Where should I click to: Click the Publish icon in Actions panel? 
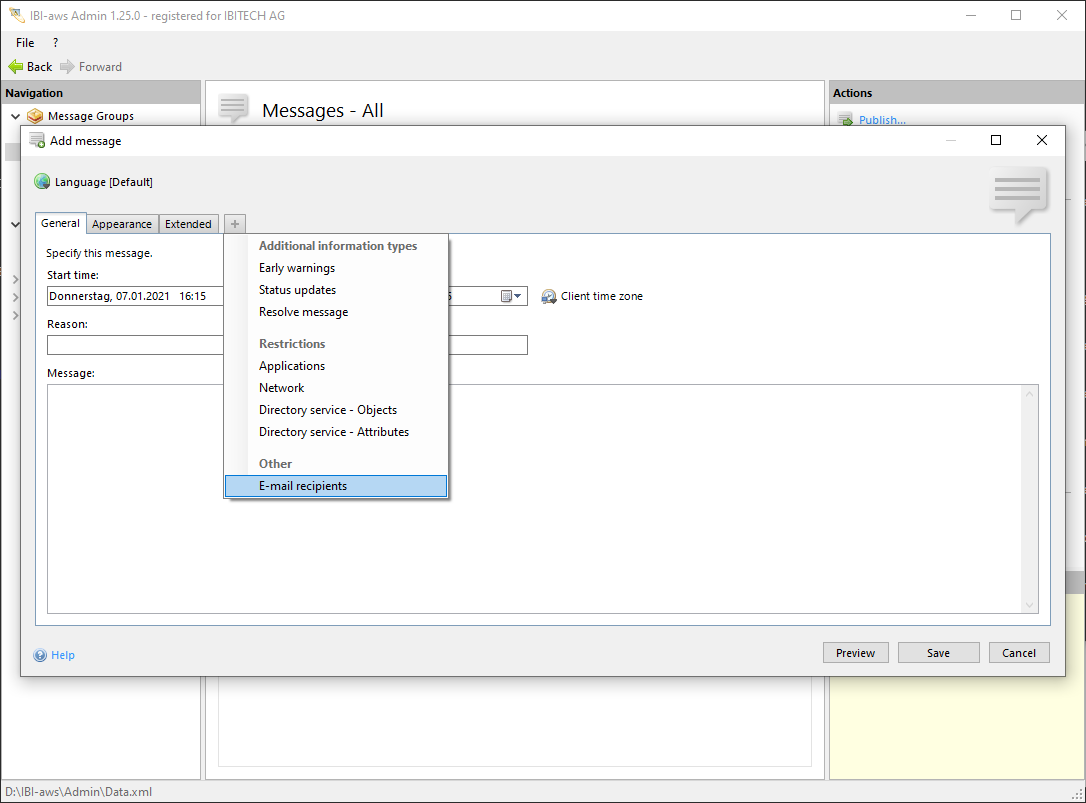coord(845,120)
